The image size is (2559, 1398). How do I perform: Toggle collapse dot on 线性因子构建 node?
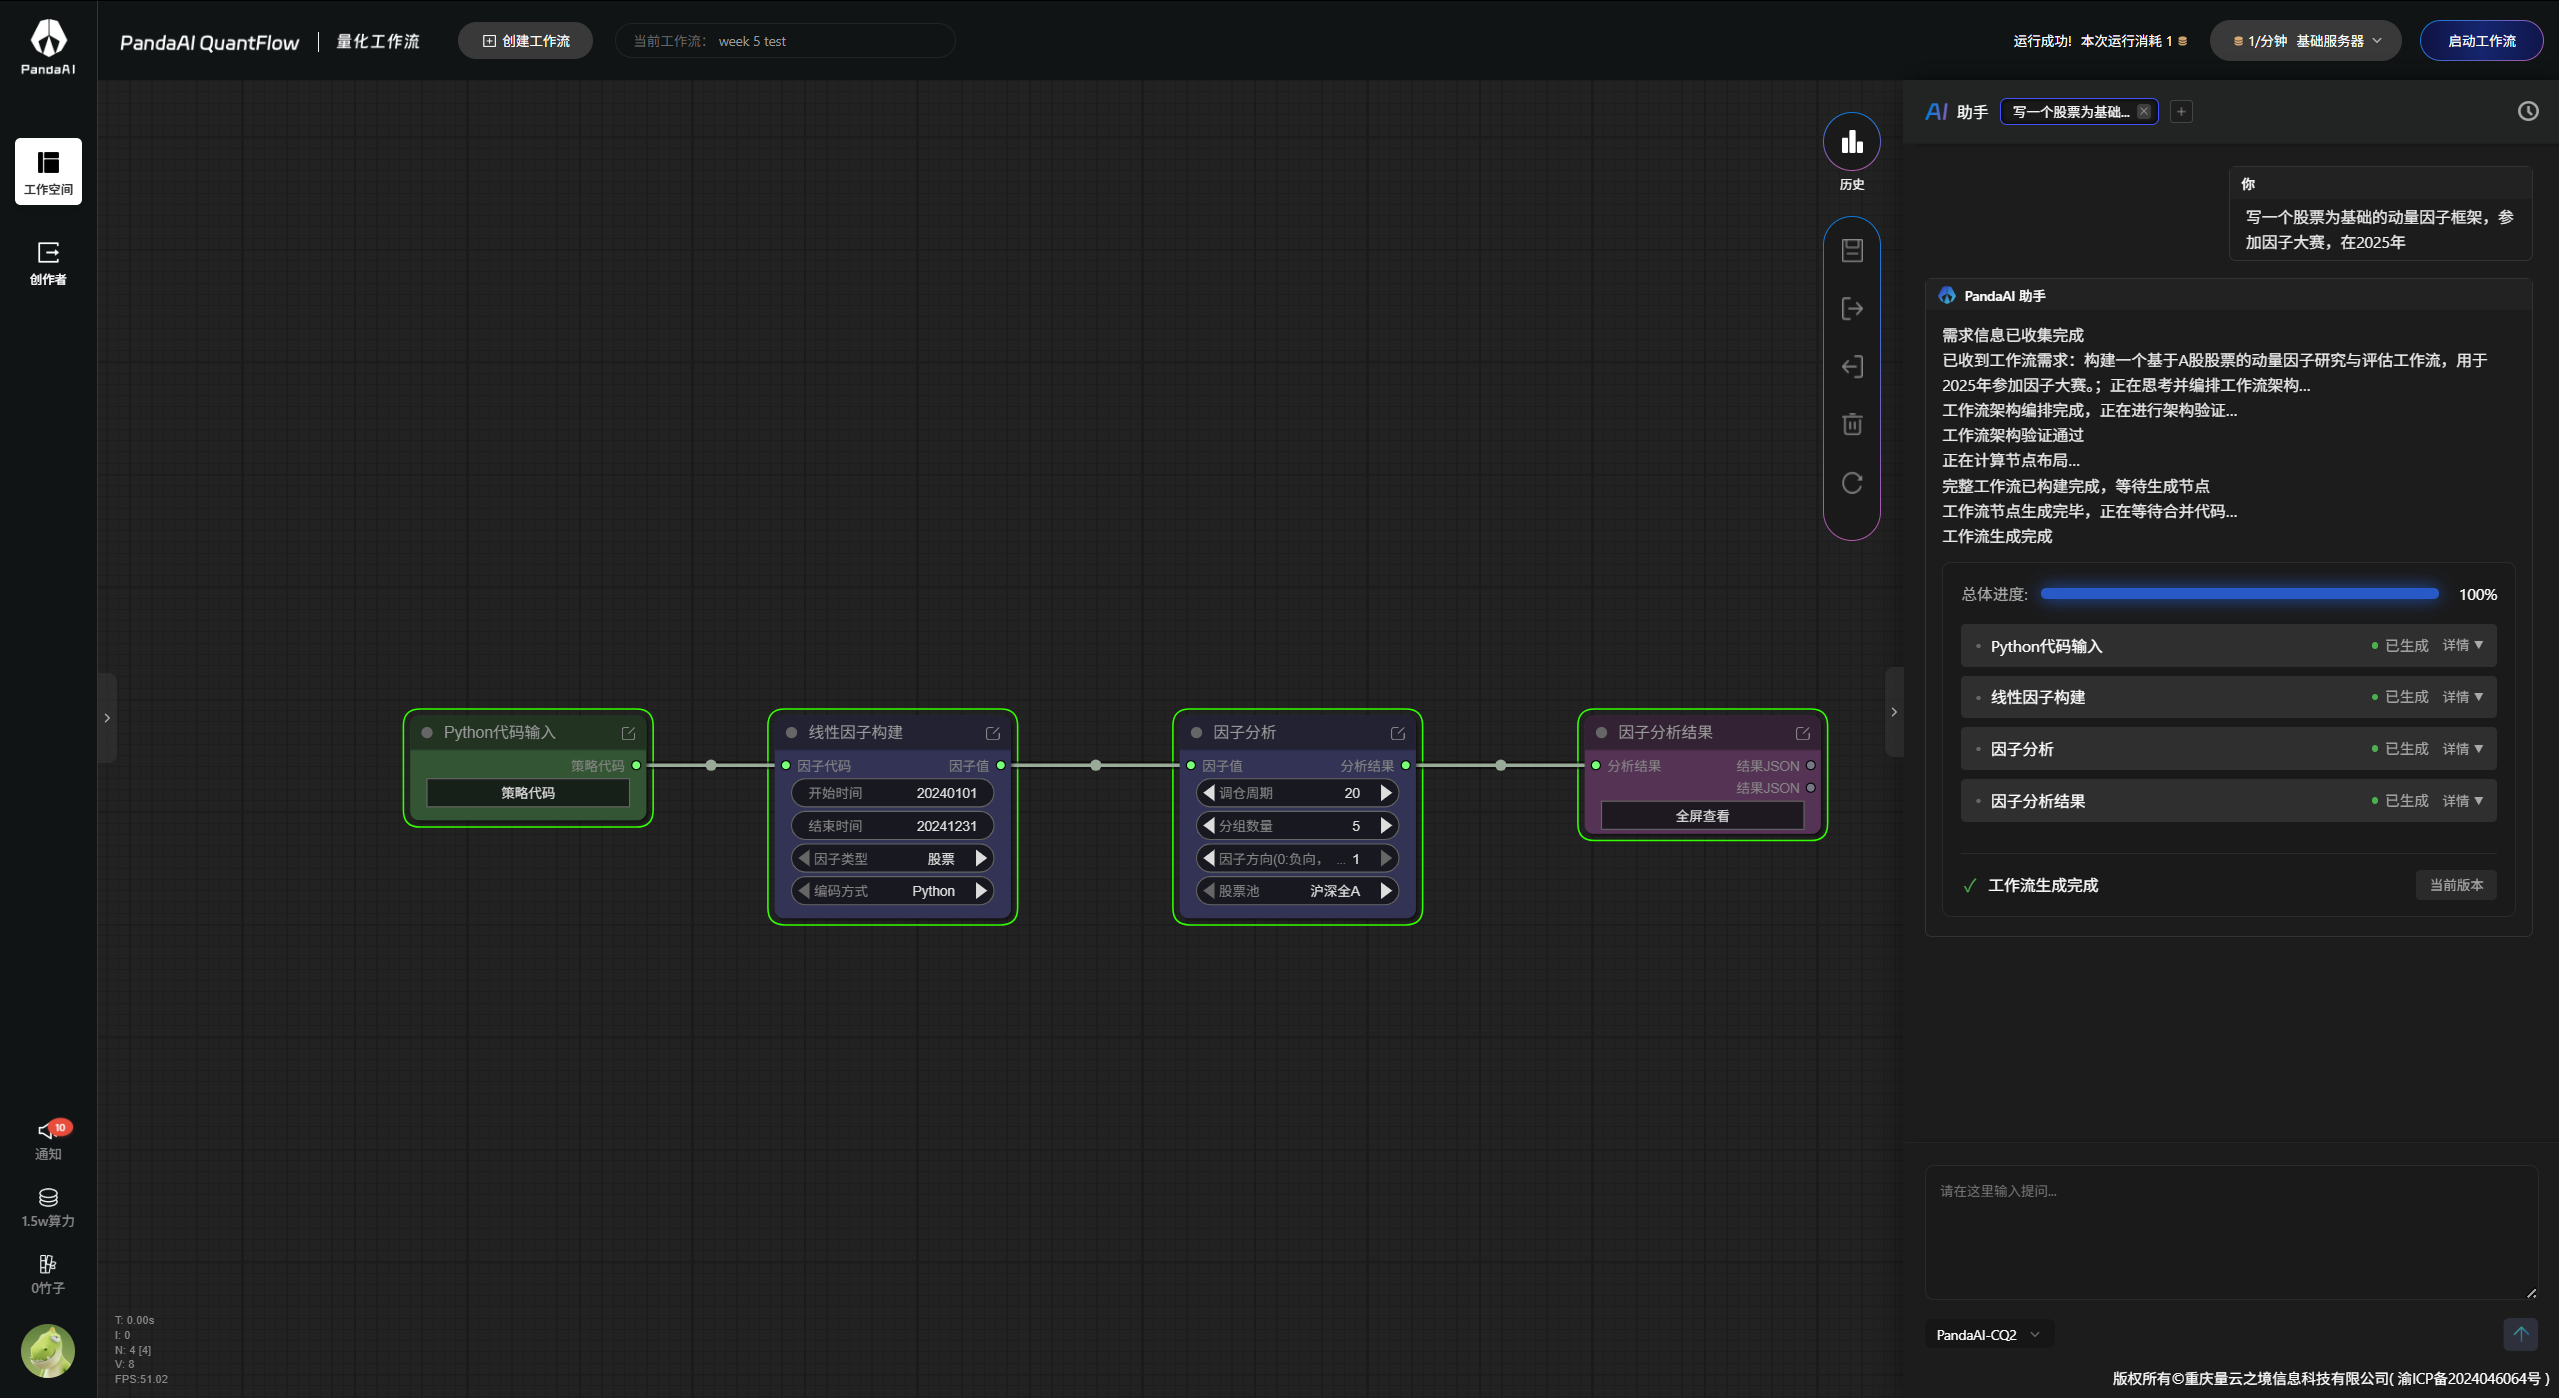click(x=791, y=733)
